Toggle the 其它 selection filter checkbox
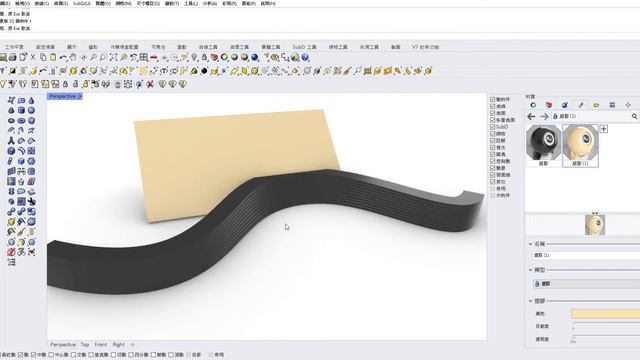 click(x=493, y=182)
